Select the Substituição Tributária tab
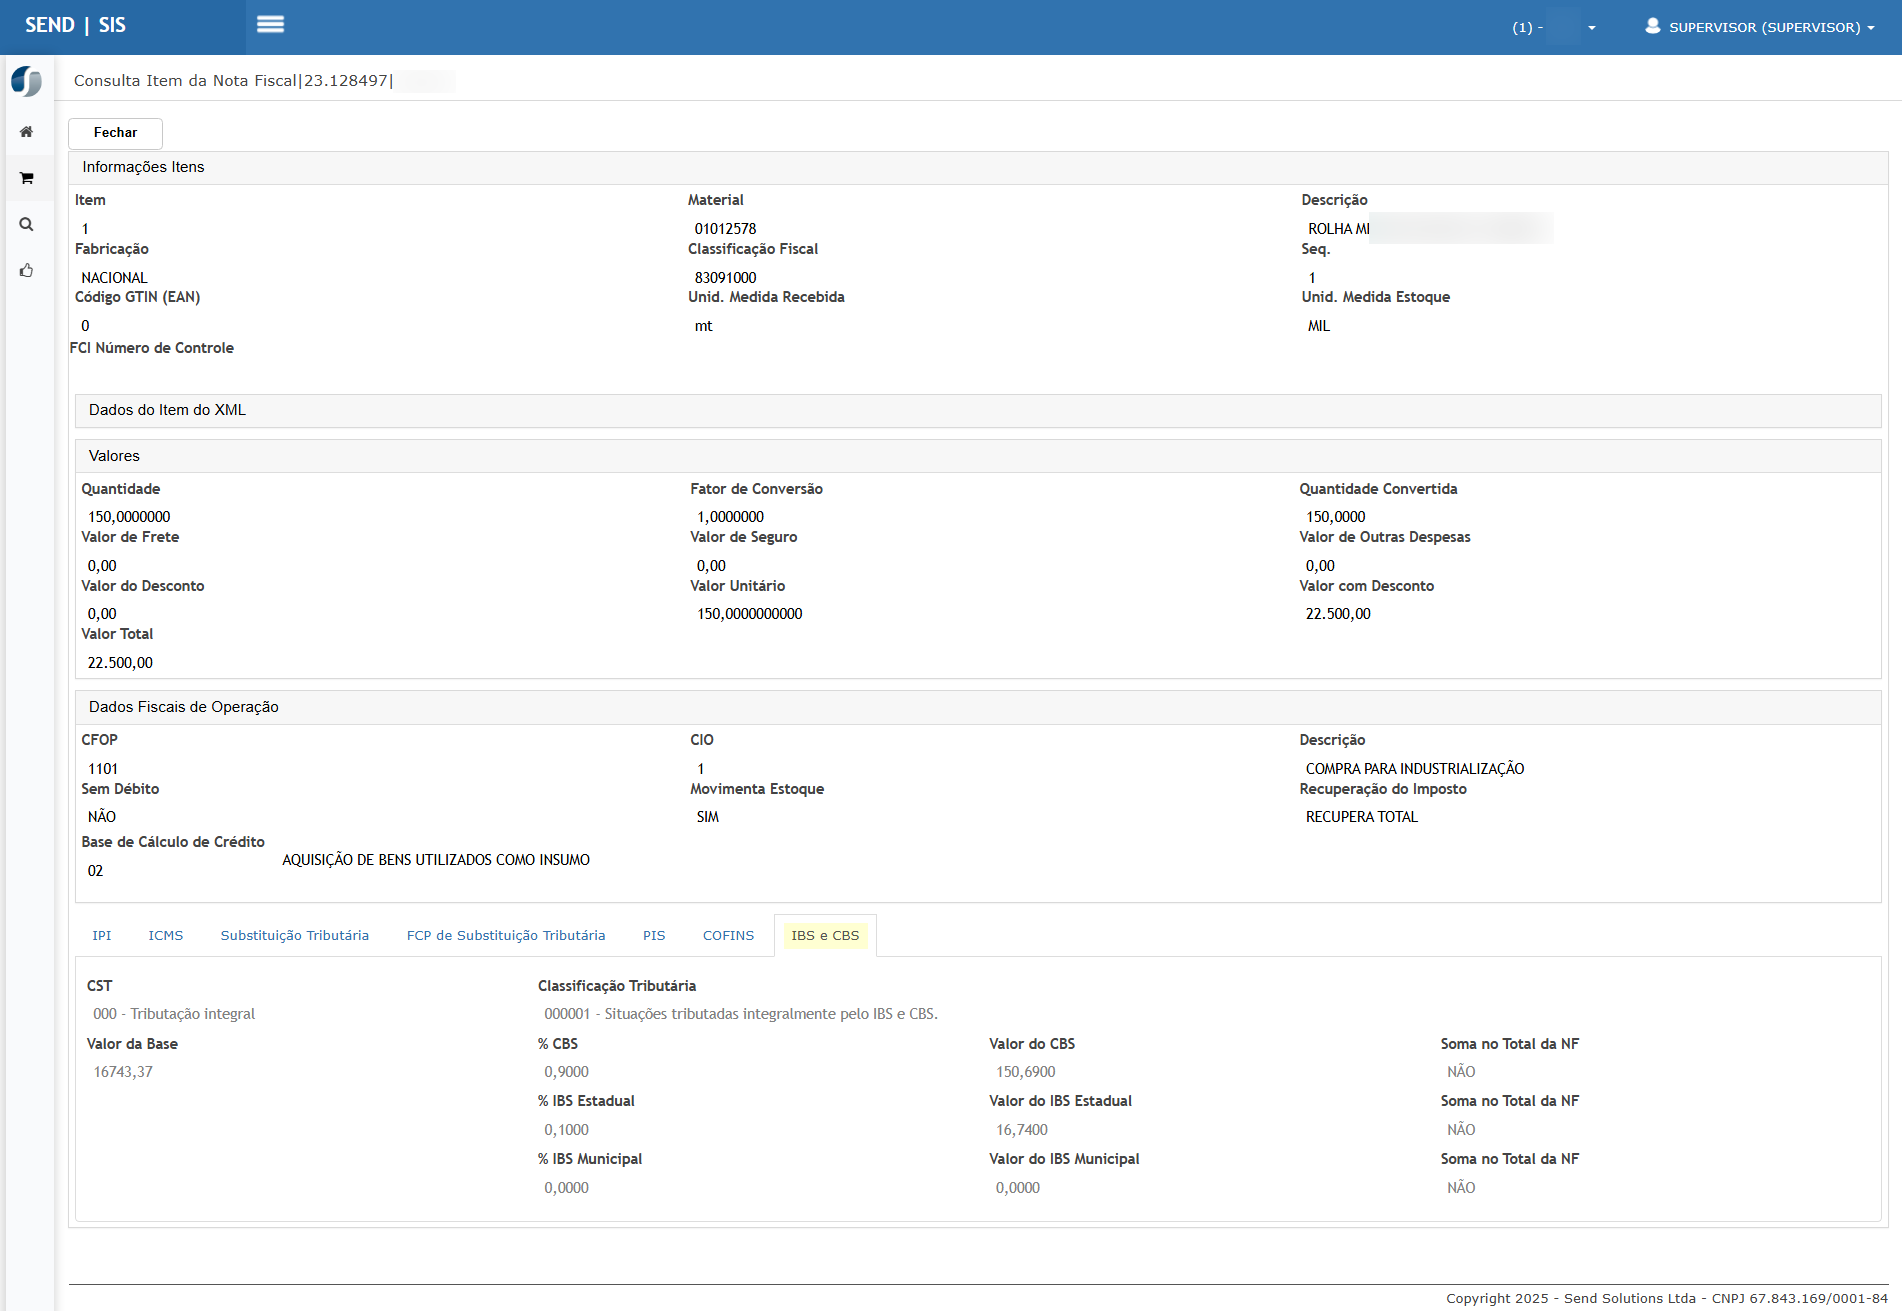The width and height of the screenshot is (1902, 1311). 294,936
